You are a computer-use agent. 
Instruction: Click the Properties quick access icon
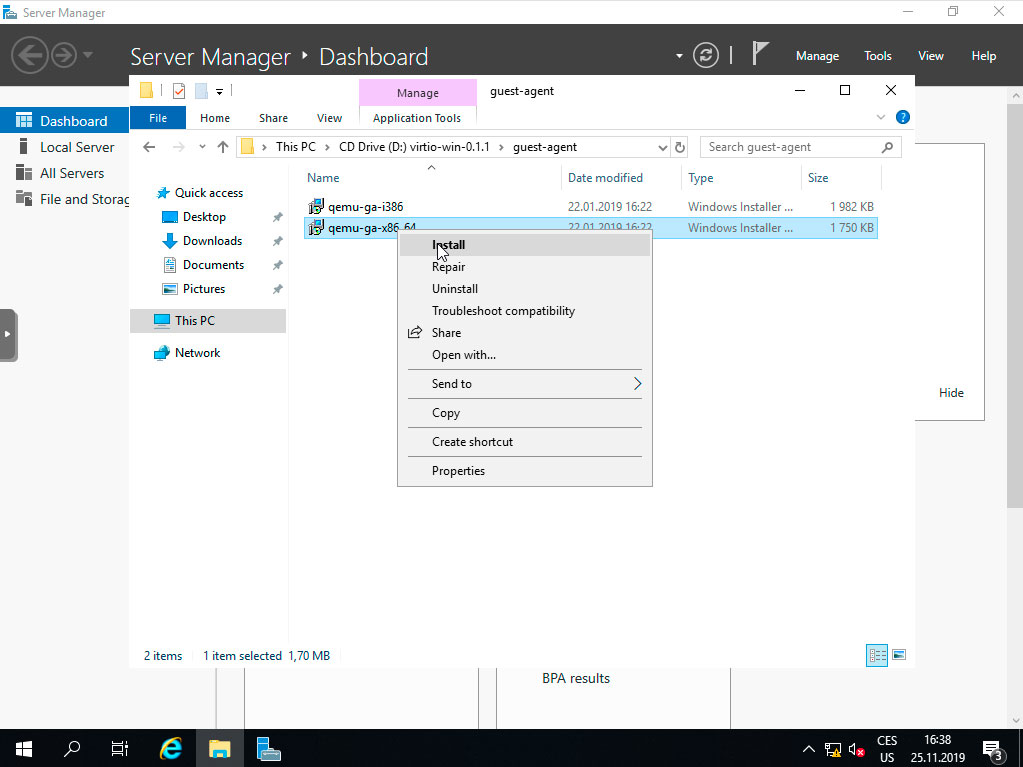coord(179,90)
